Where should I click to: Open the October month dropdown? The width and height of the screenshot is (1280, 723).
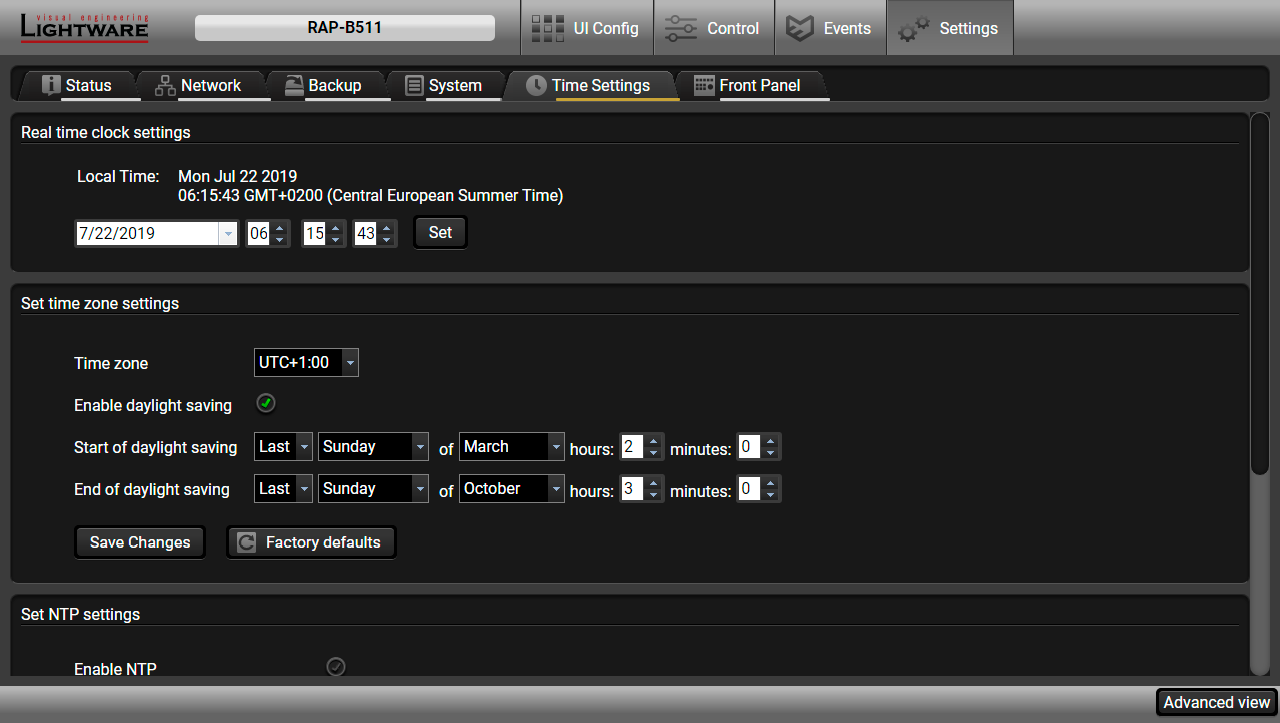point(512,488)
